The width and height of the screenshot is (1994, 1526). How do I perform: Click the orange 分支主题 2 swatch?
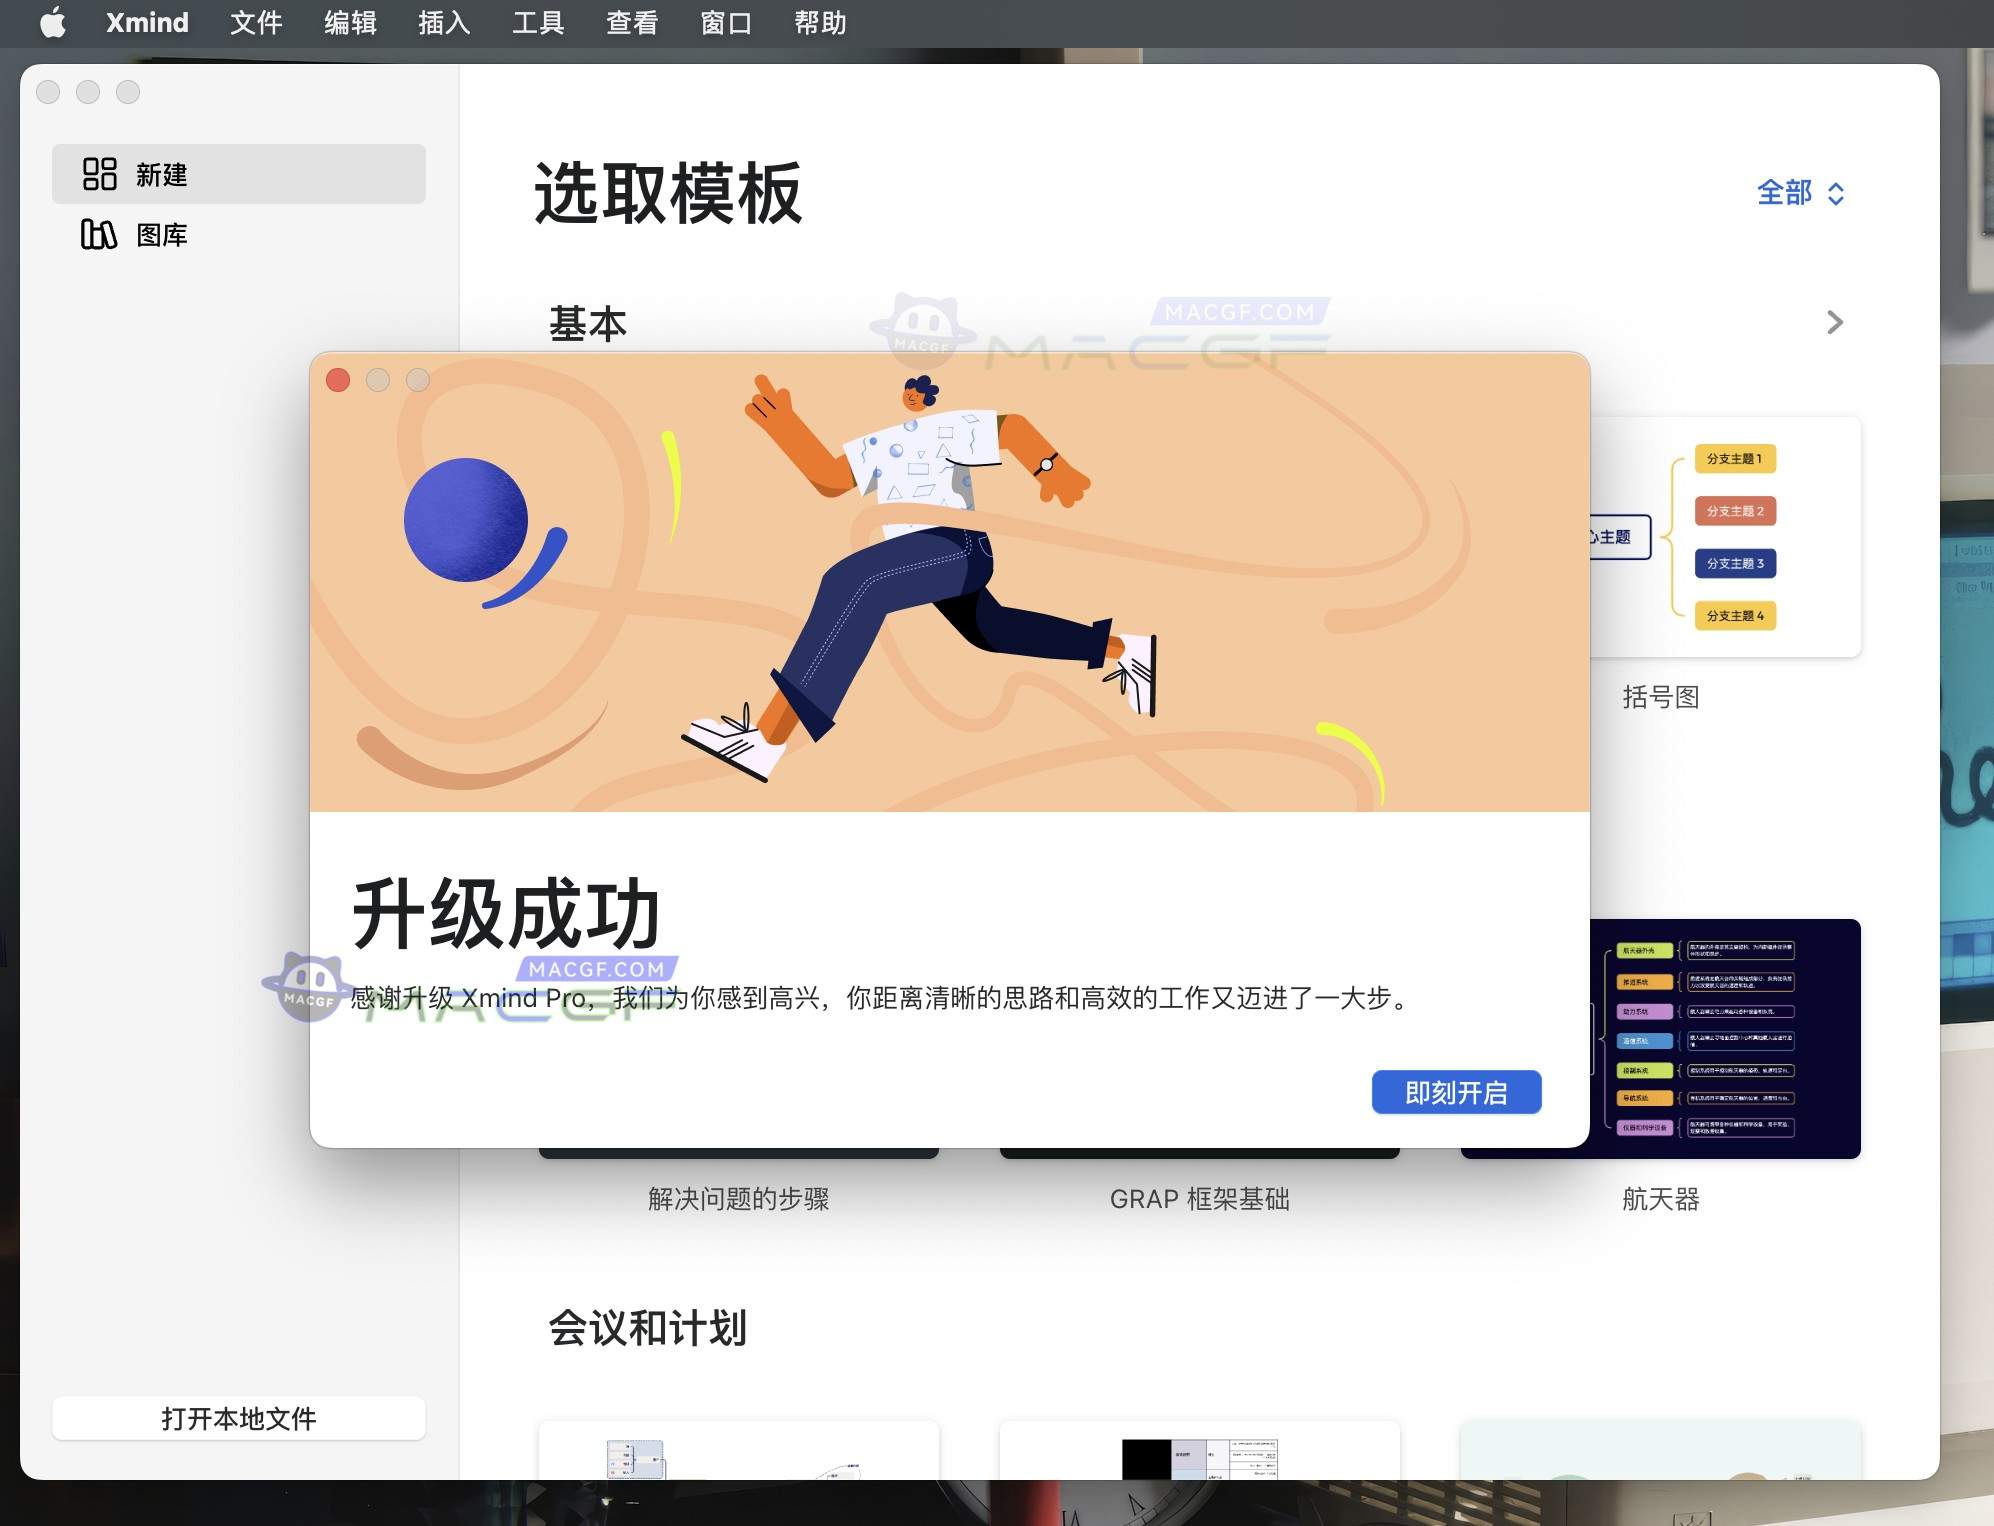pyautogui.click(x=1736, y=511)
